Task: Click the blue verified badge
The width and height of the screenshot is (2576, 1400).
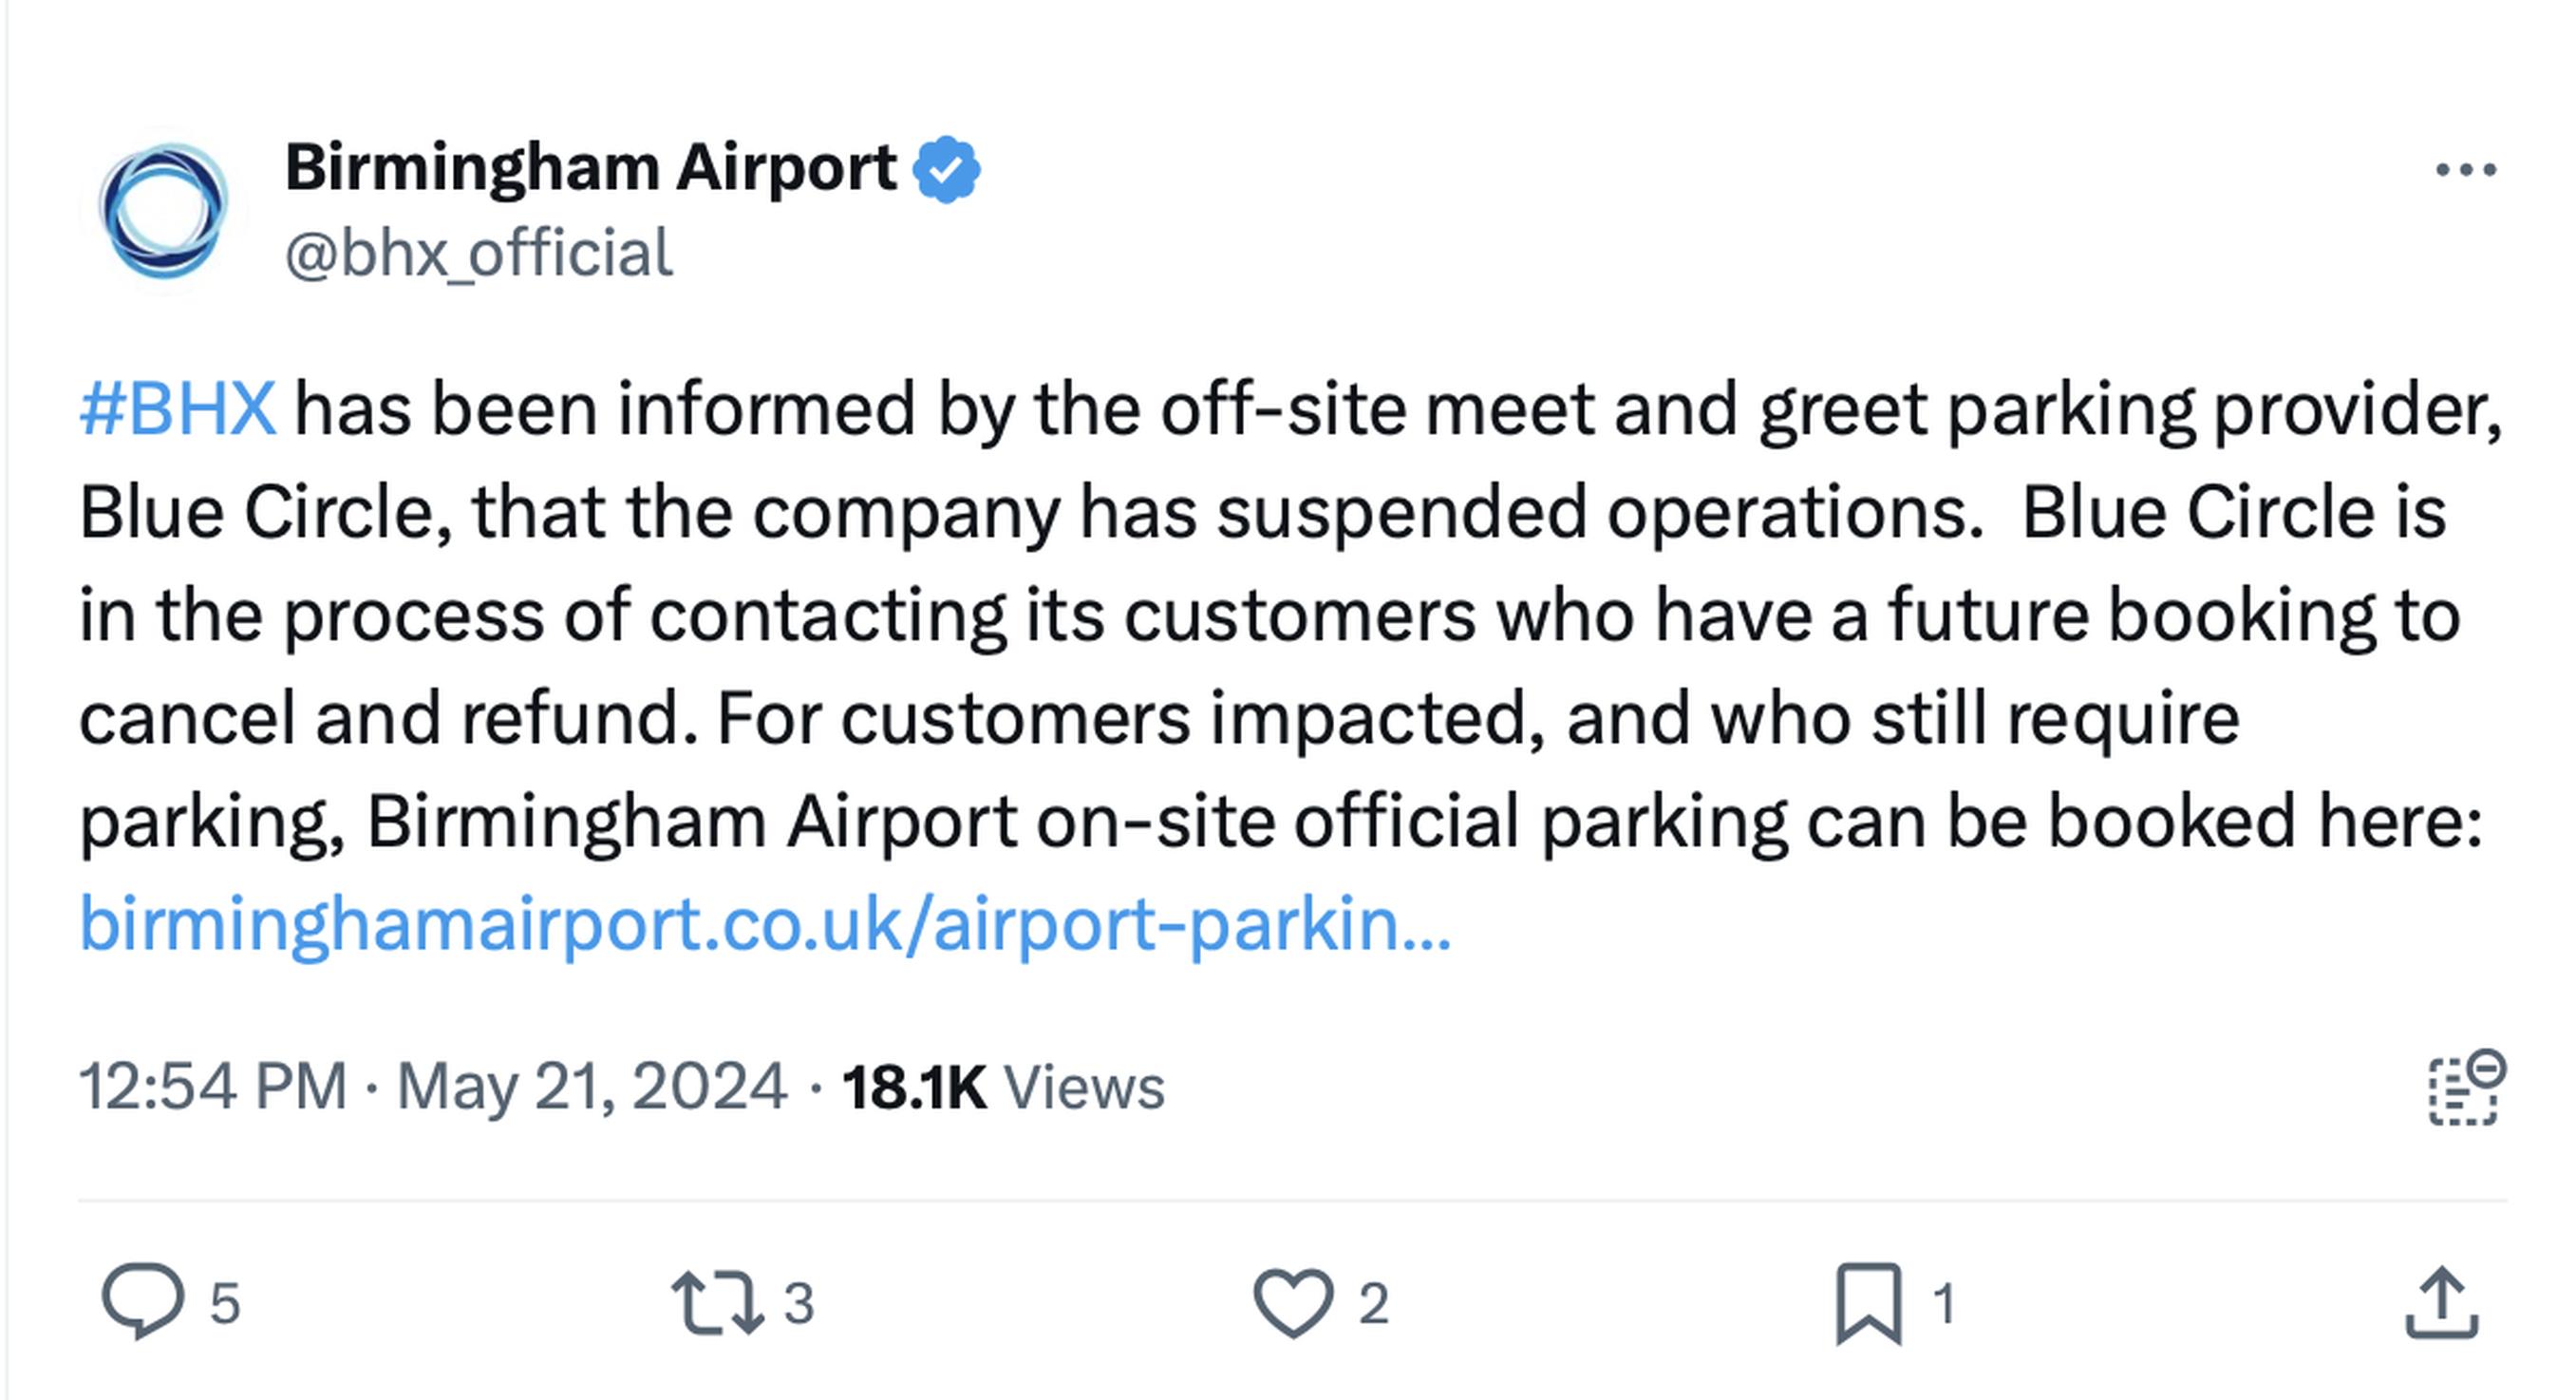Action: point(946,170)
